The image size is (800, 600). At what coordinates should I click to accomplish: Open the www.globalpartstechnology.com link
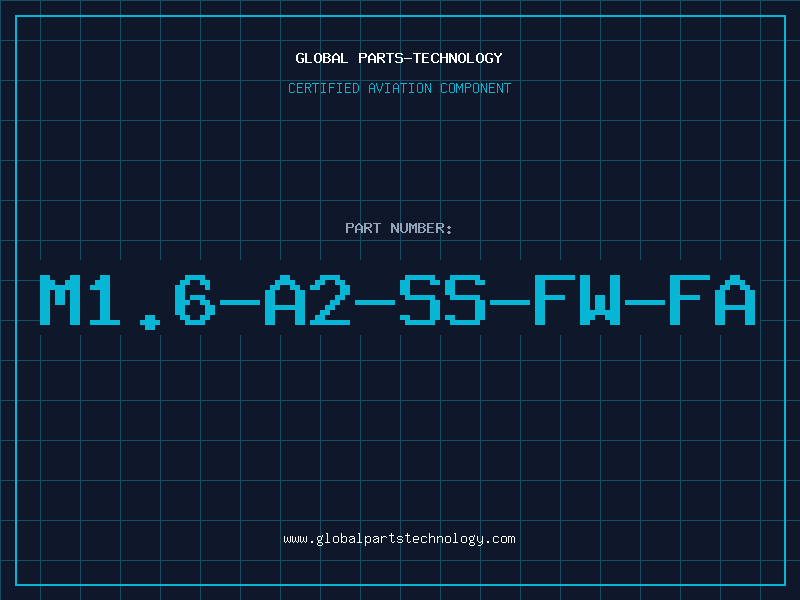point(399,539)
